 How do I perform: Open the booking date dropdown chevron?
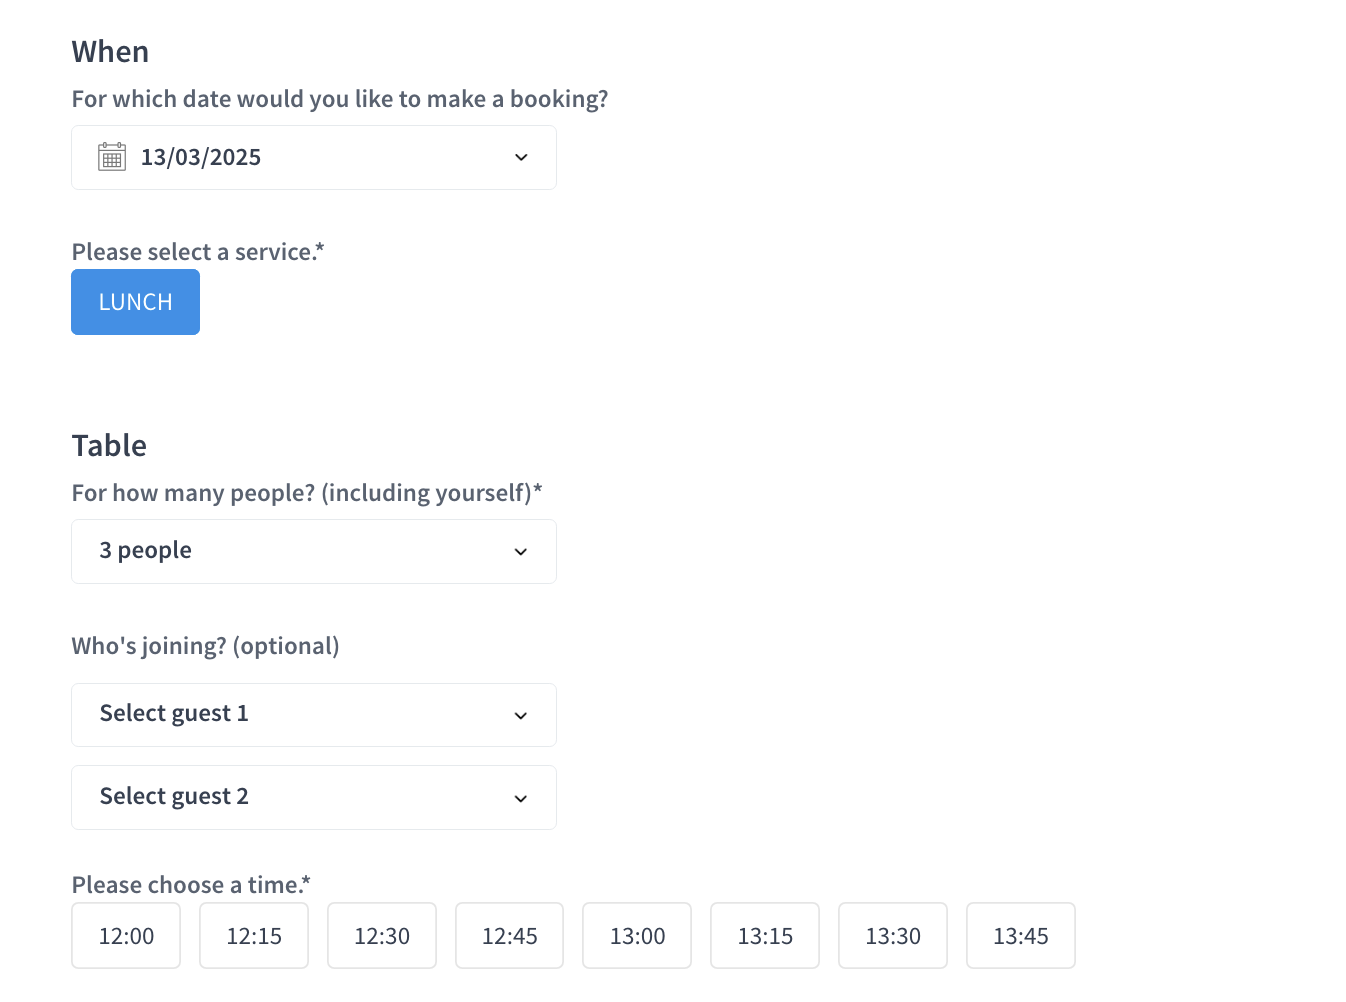pos(521,158)
